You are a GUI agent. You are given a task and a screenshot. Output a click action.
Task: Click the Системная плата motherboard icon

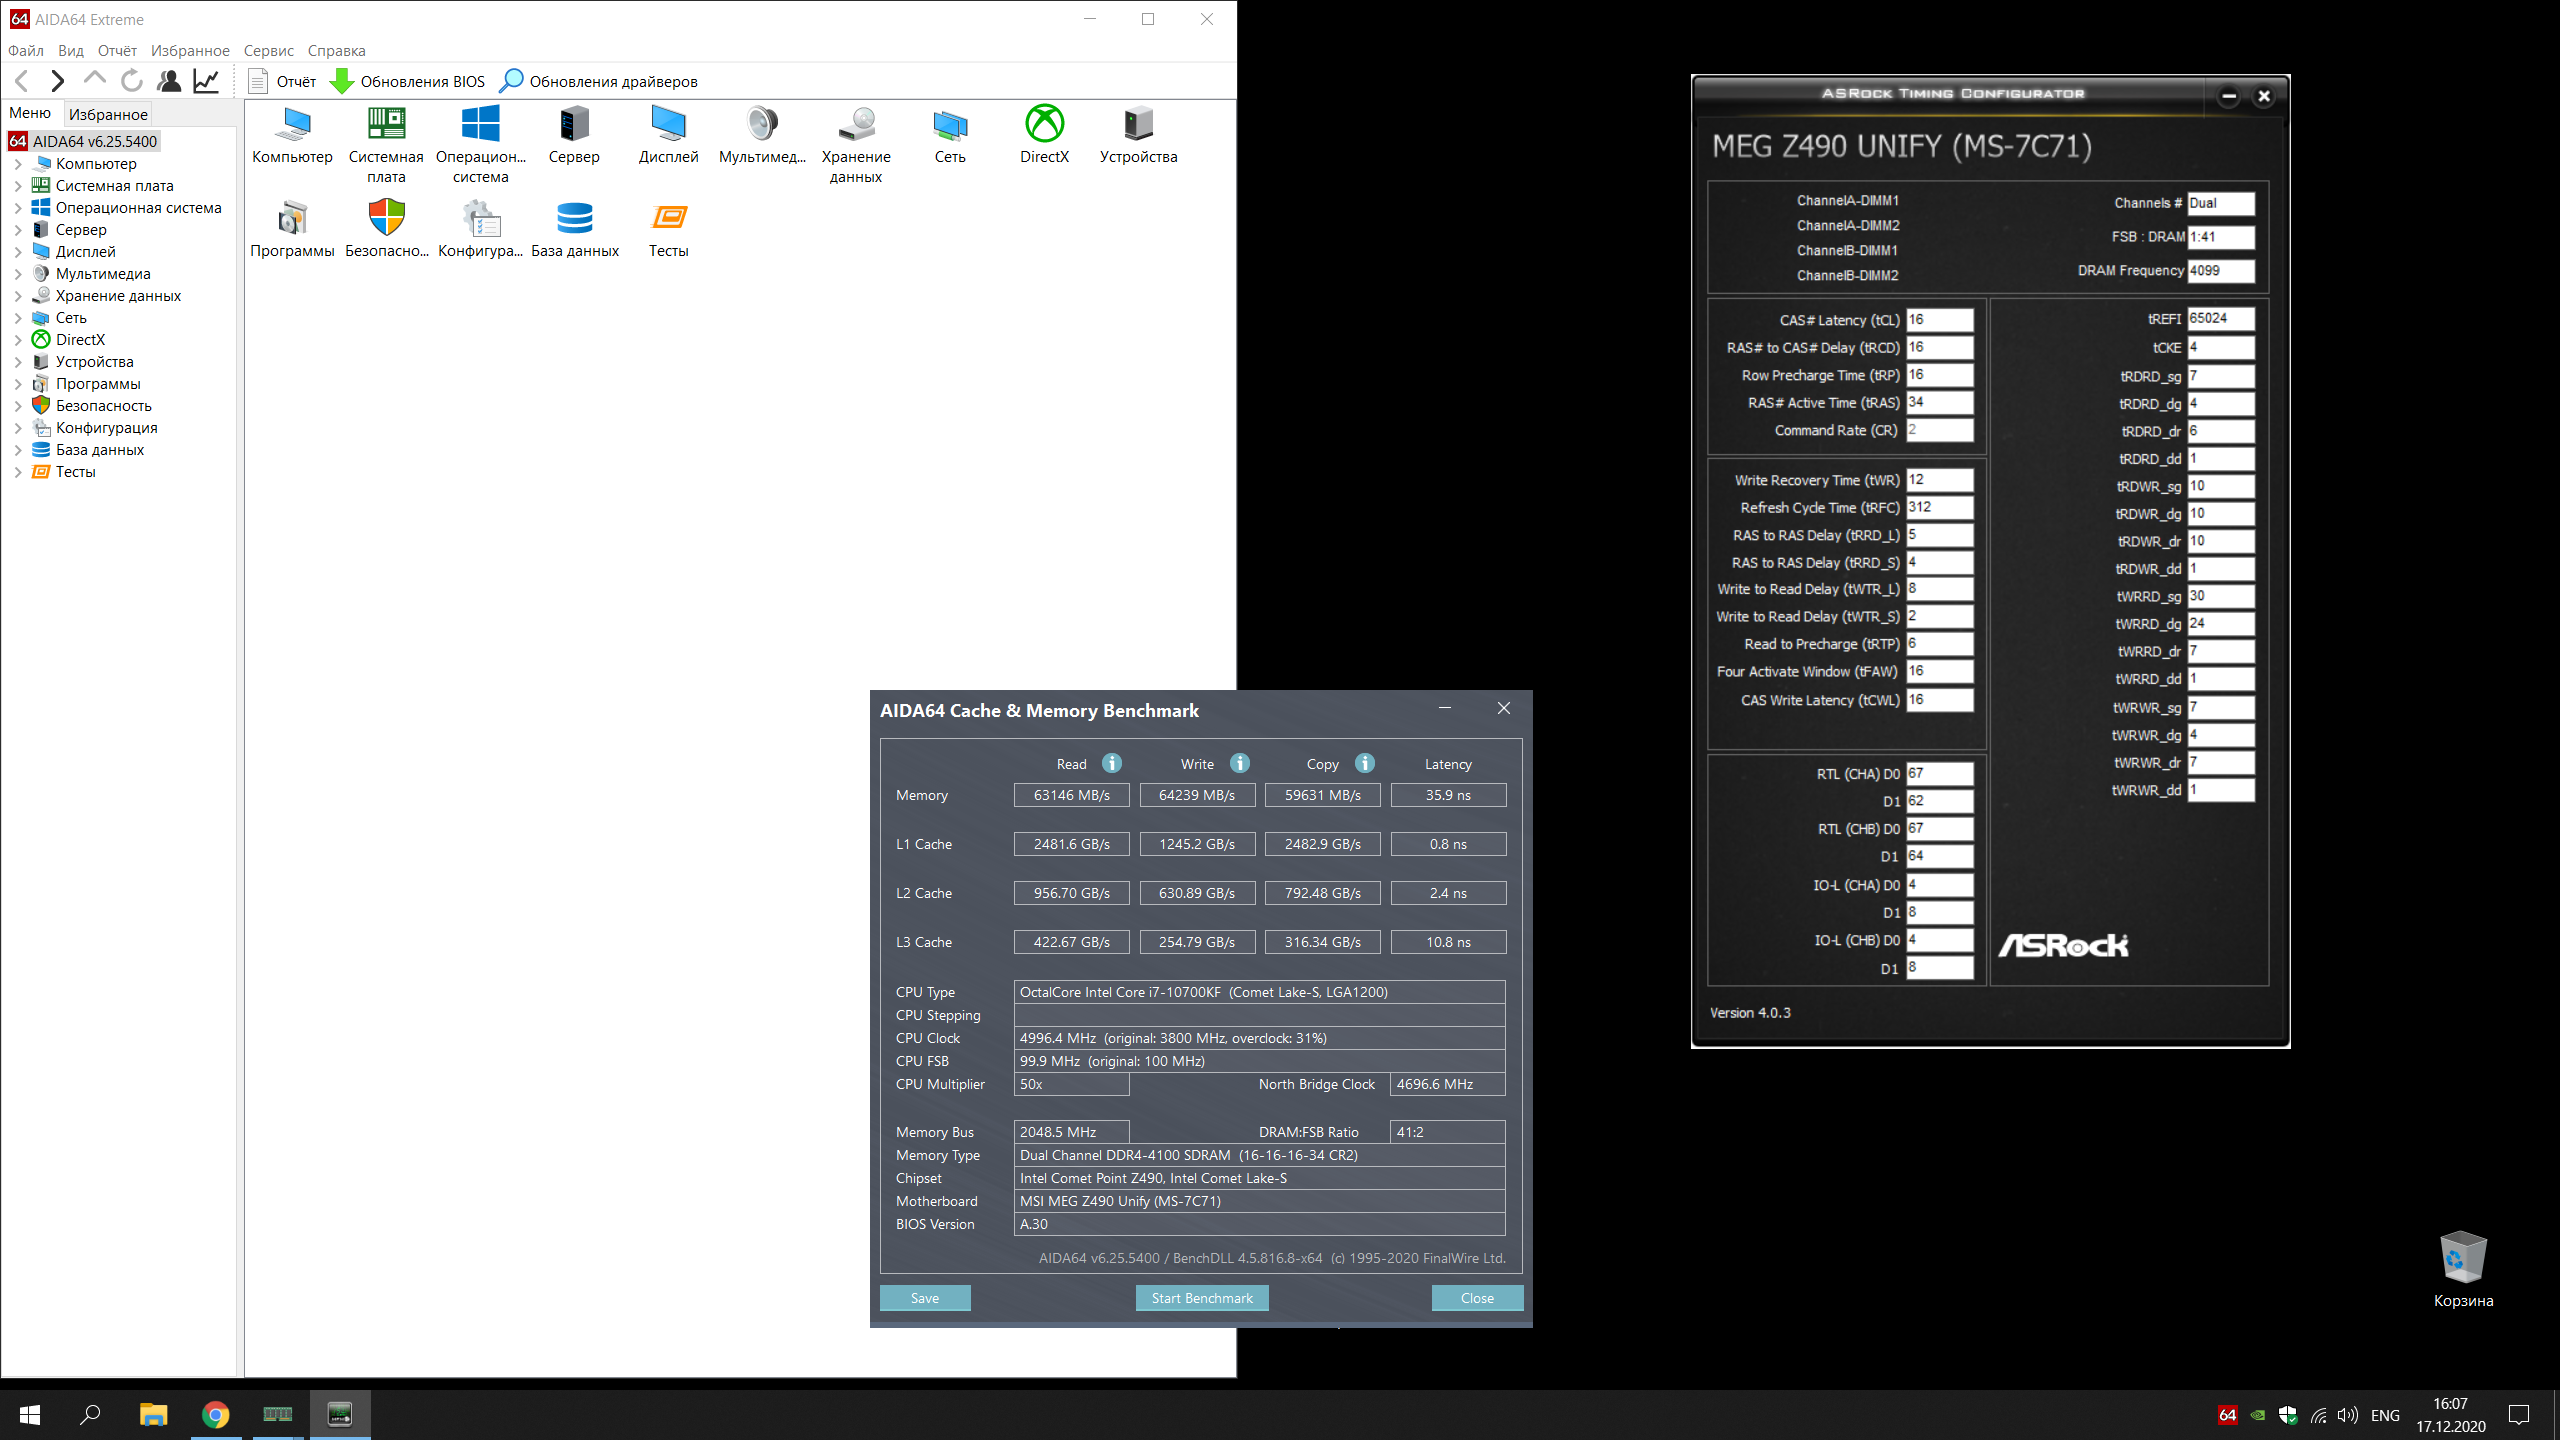[386, 125]
